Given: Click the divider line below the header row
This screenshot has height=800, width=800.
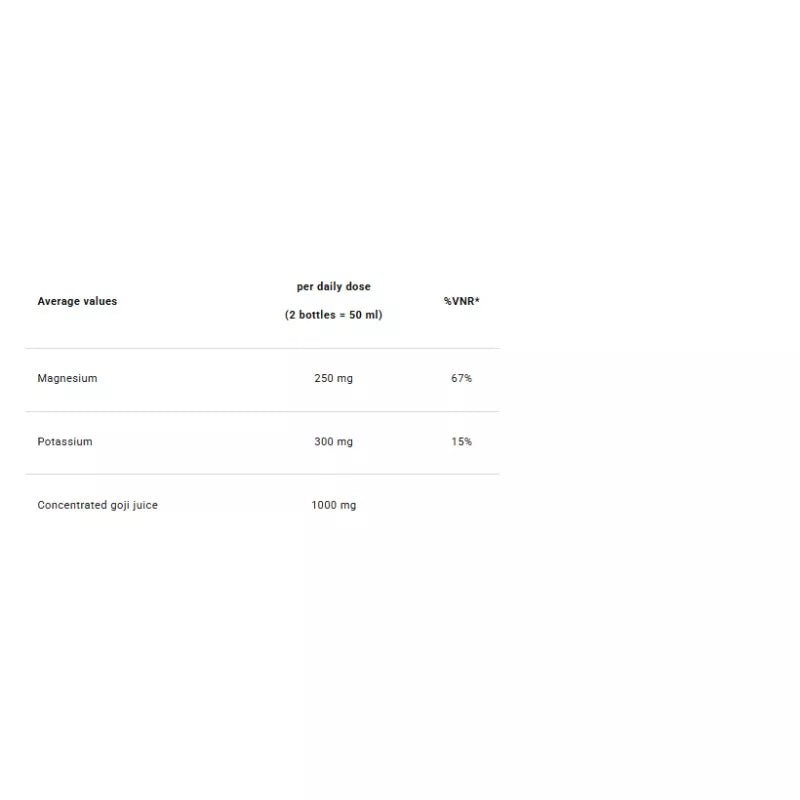Looking at the screenshot, I should pyautogui.click(x=262, y=348).
